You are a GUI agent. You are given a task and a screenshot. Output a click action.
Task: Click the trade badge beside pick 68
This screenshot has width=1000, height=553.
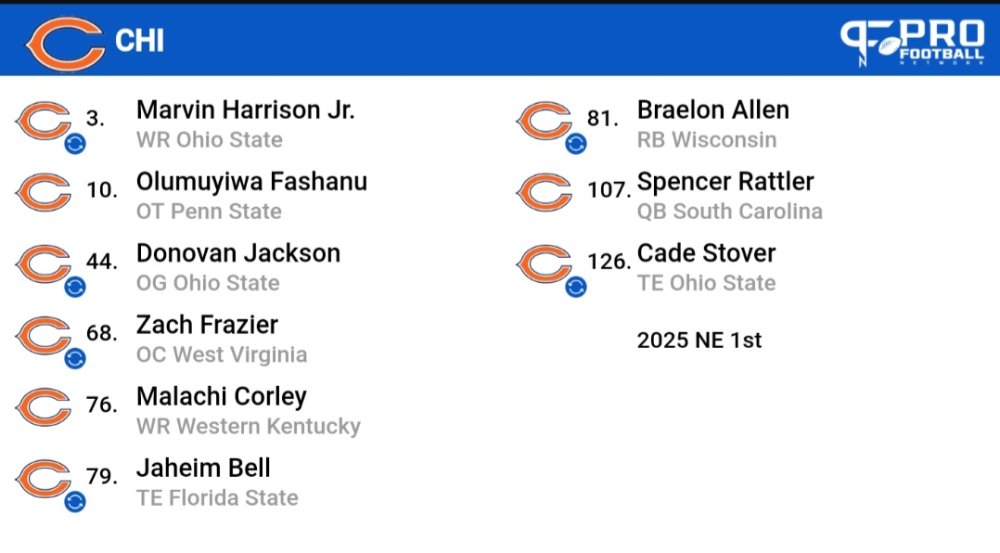click(75, 358)
